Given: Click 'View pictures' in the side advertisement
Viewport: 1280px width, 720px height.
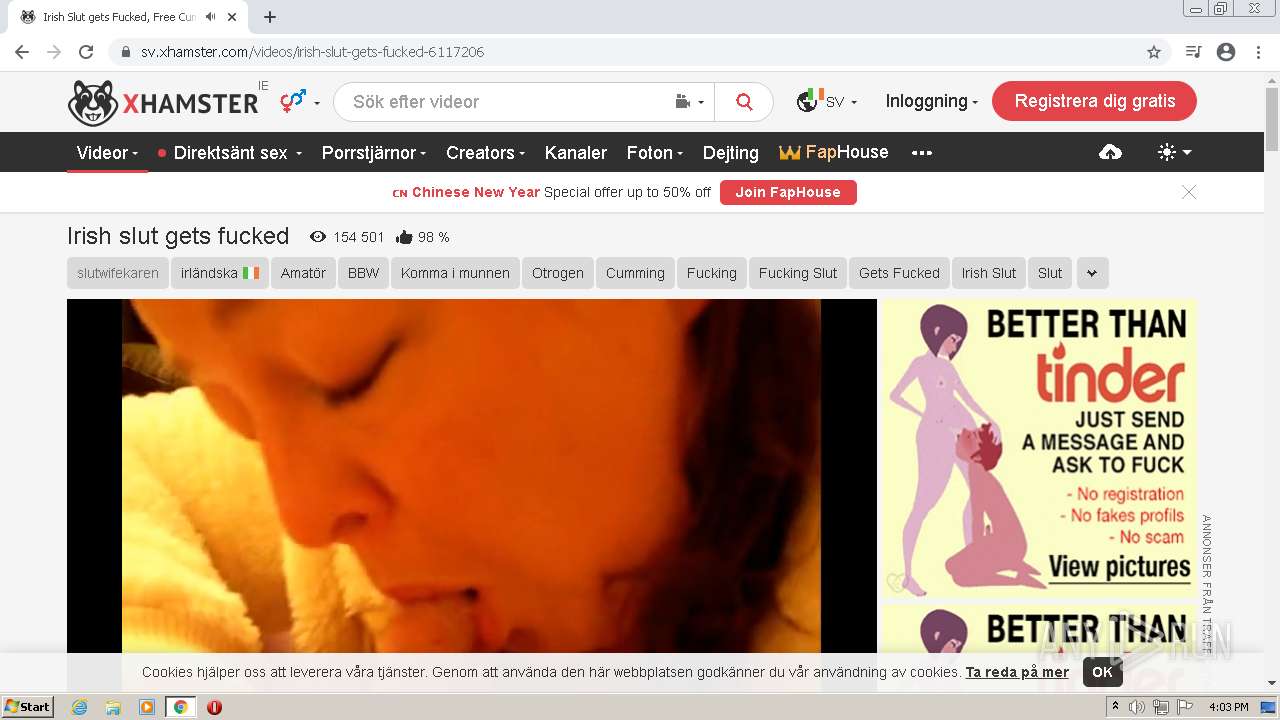Looking at the screenshot, I should tap(1119, 567).
